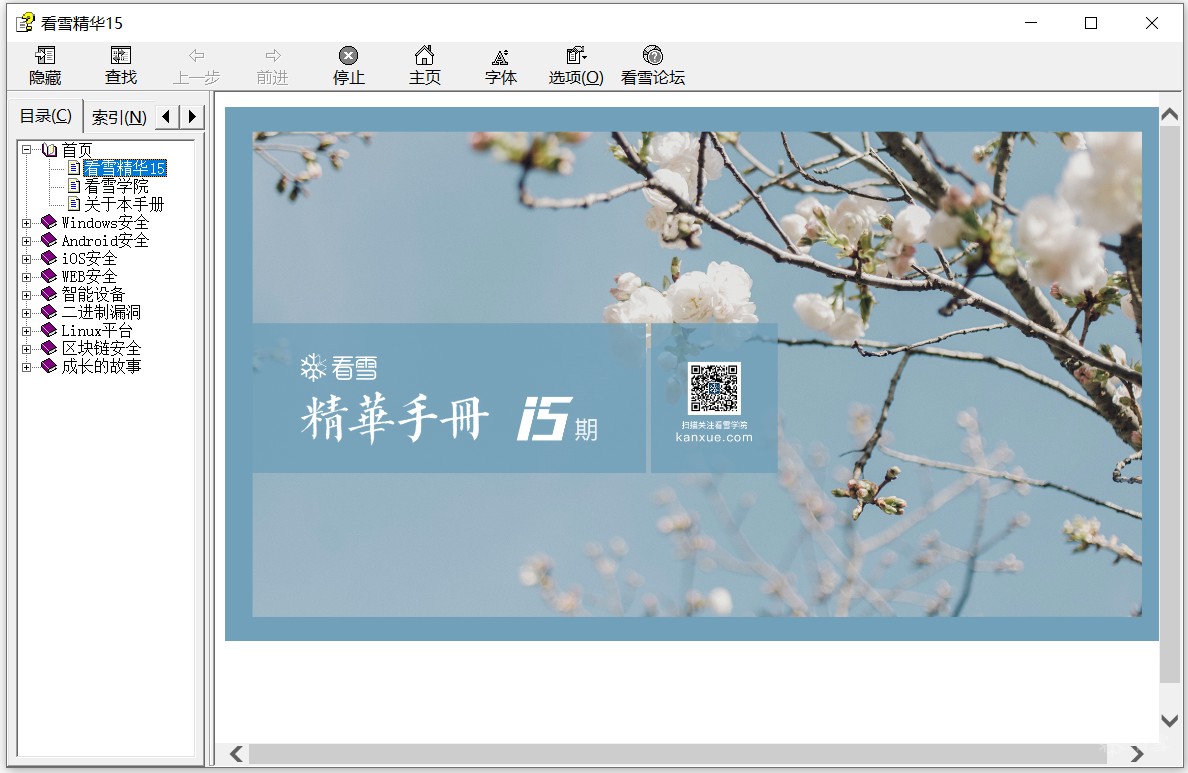Screen dimensions: 1188x773
Task: Click the open book icon beside 首页
Action: [50, 149]
